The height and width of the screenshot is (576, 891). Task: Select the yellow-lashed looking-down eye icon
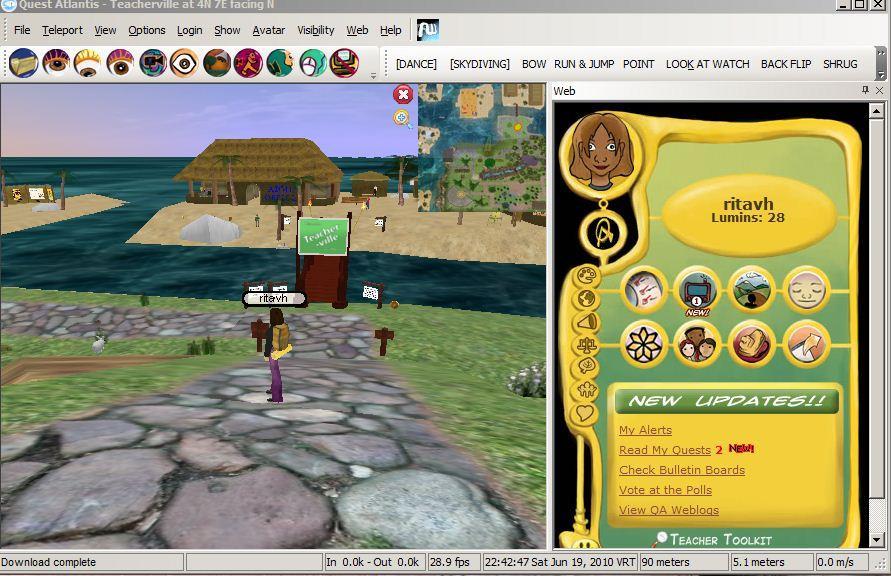88,62
